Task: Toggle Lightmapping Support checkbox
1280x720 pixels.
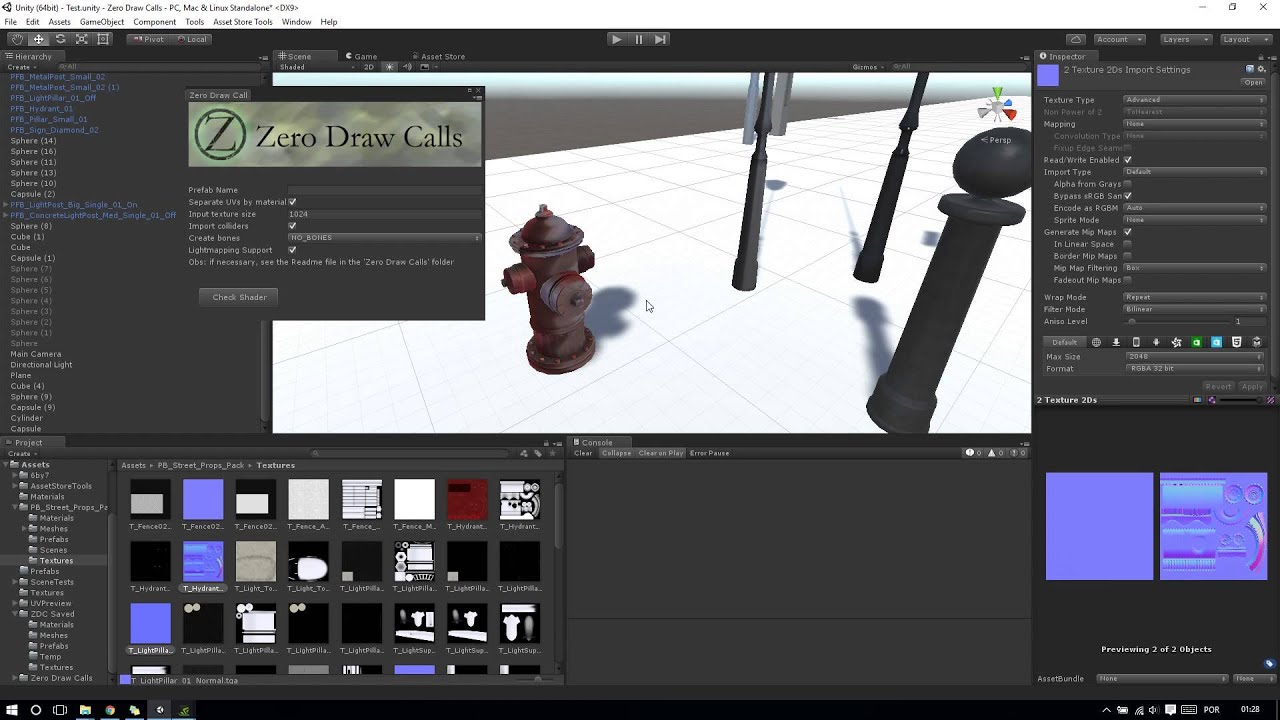Action: (x=292, y=250)
